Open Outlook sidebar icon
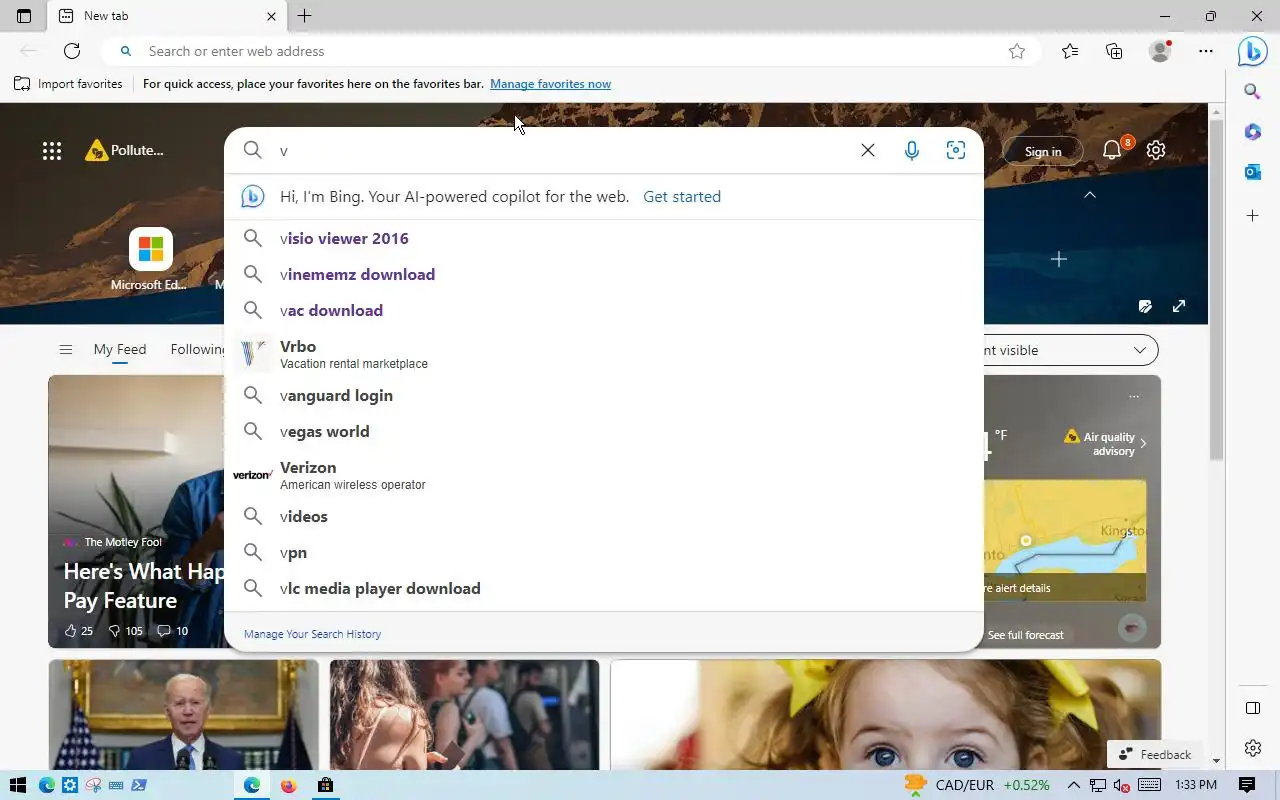Image resolution: width=1280 pixels, height=800 pixels. (x=1252, y=172)
